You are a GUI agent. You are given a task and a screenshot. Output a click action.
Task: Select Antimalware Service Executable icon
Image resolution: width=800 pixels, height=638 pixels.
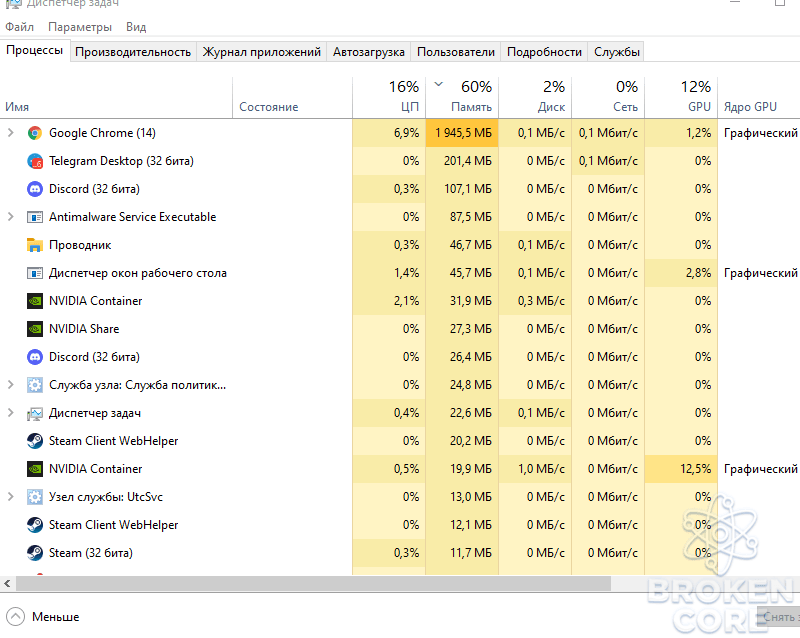(x=35, y=217)
